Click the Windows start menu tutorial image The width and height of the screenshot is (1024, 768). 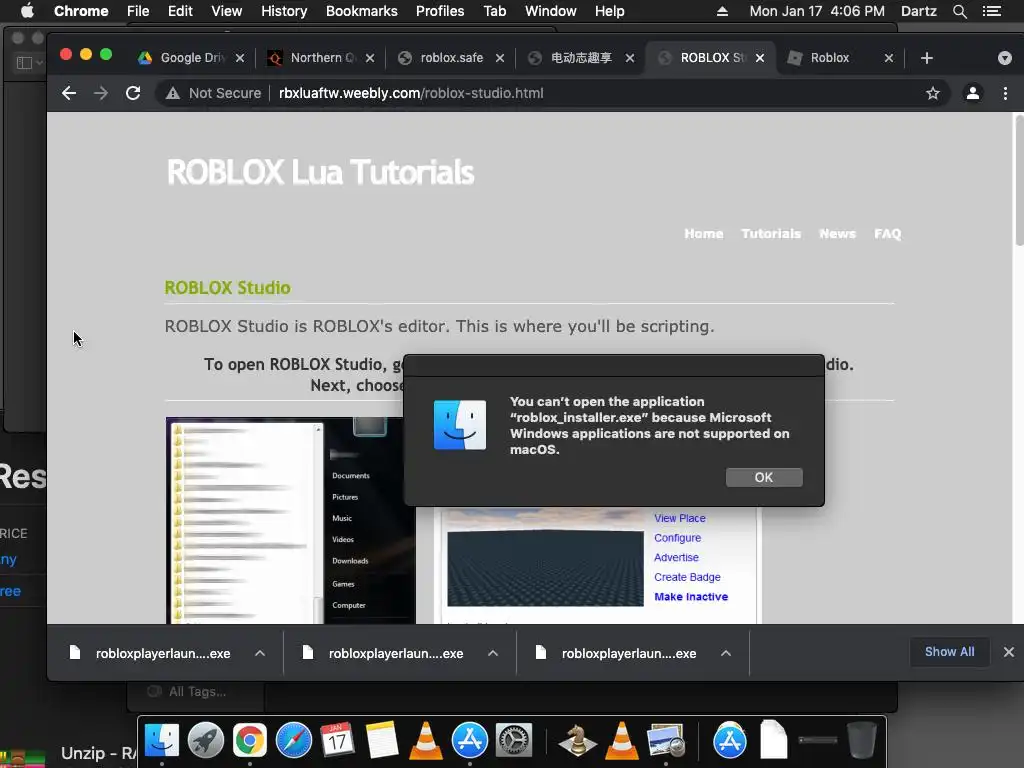pos(291,520)
